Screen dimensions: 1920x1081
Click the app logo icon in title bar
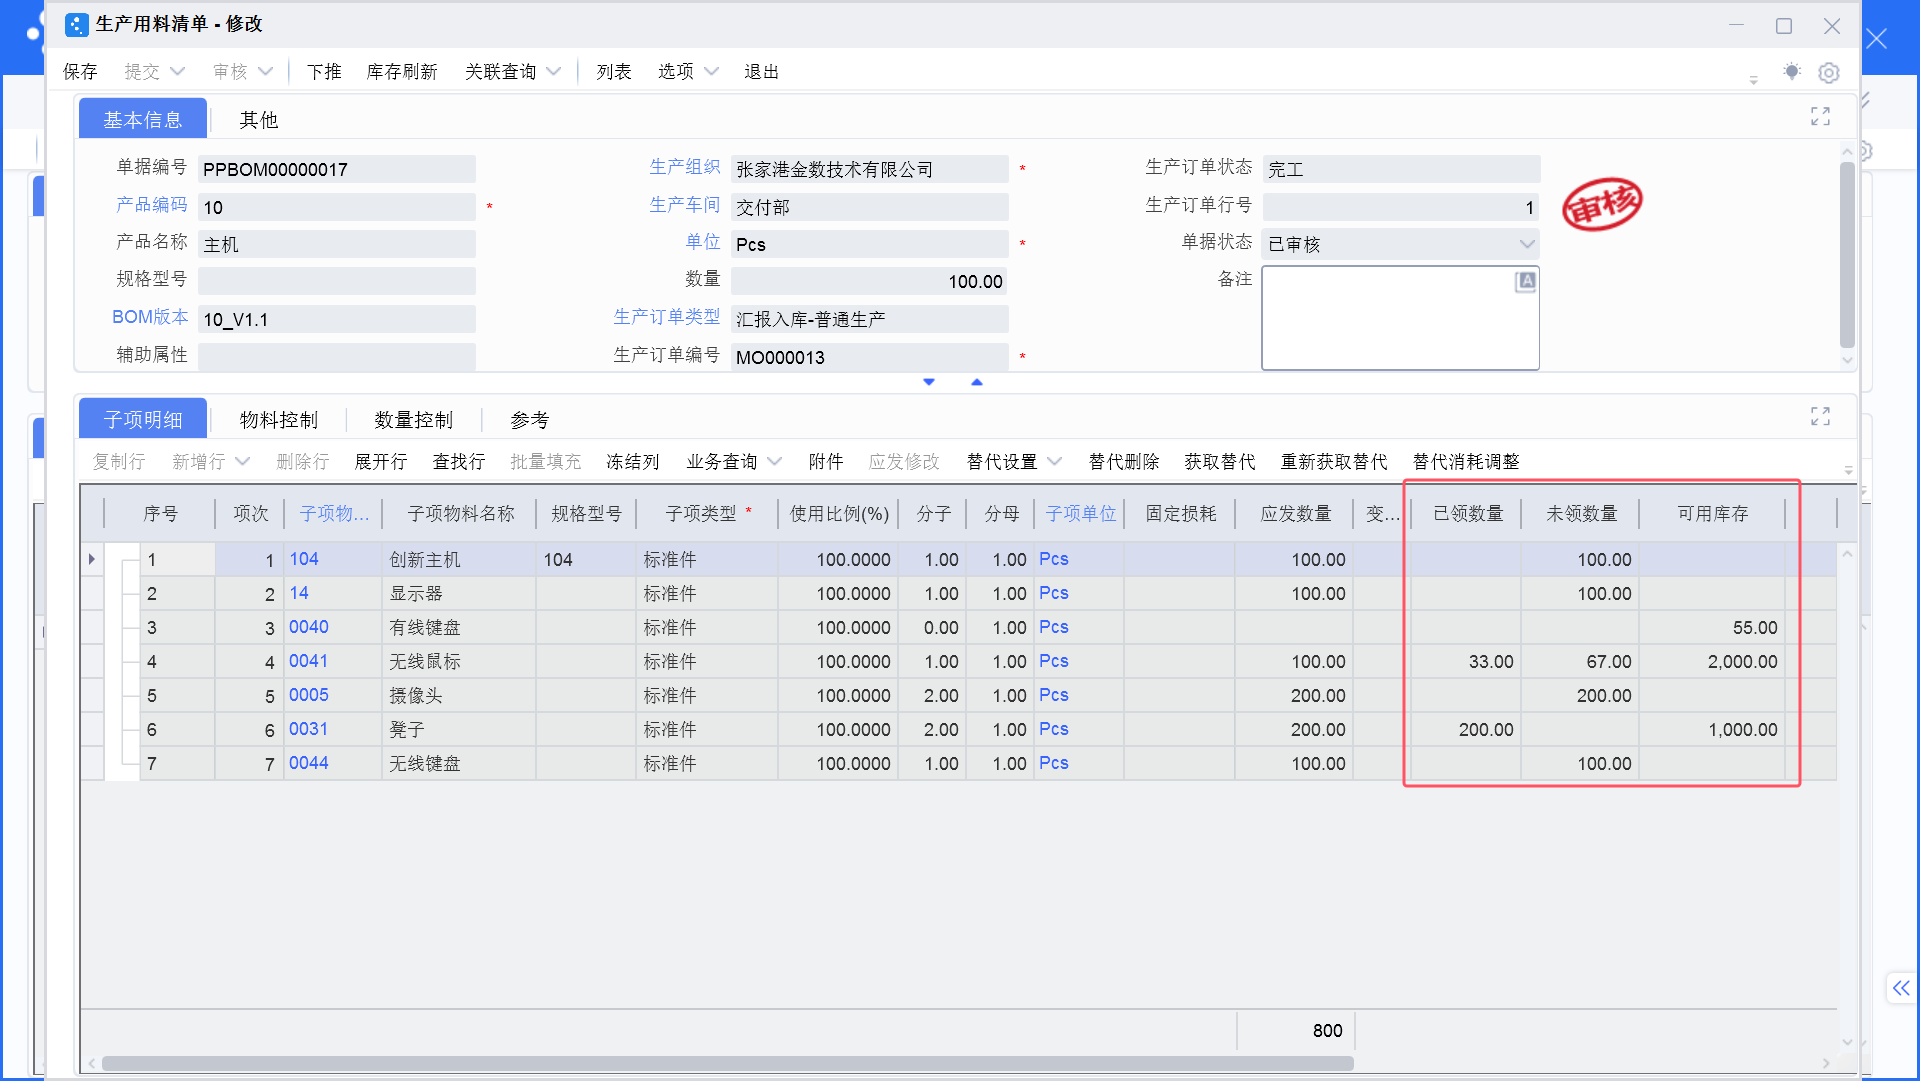click(76, 24)
